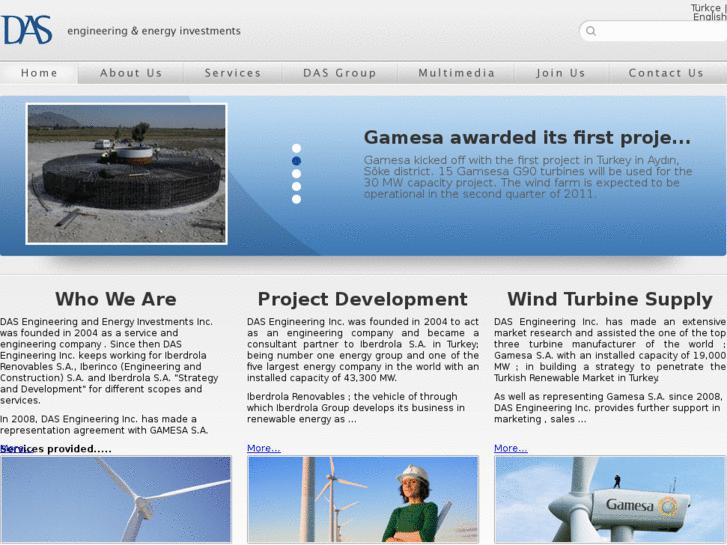Click the 'Who We Are' heading

(116, 299)
